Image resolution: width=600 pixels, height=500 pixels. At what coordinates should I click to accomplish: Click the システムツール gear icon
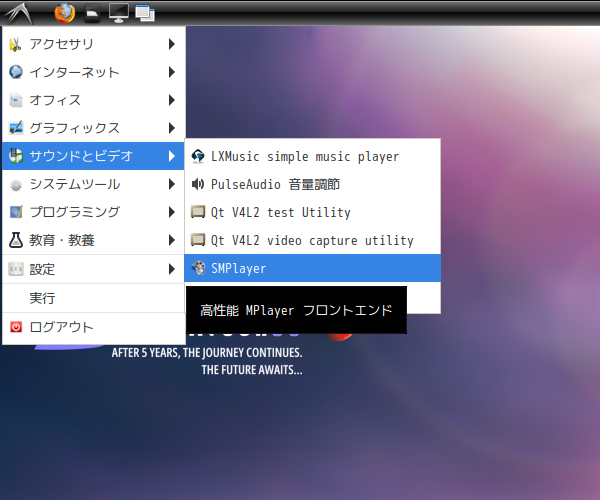point(16,184)
